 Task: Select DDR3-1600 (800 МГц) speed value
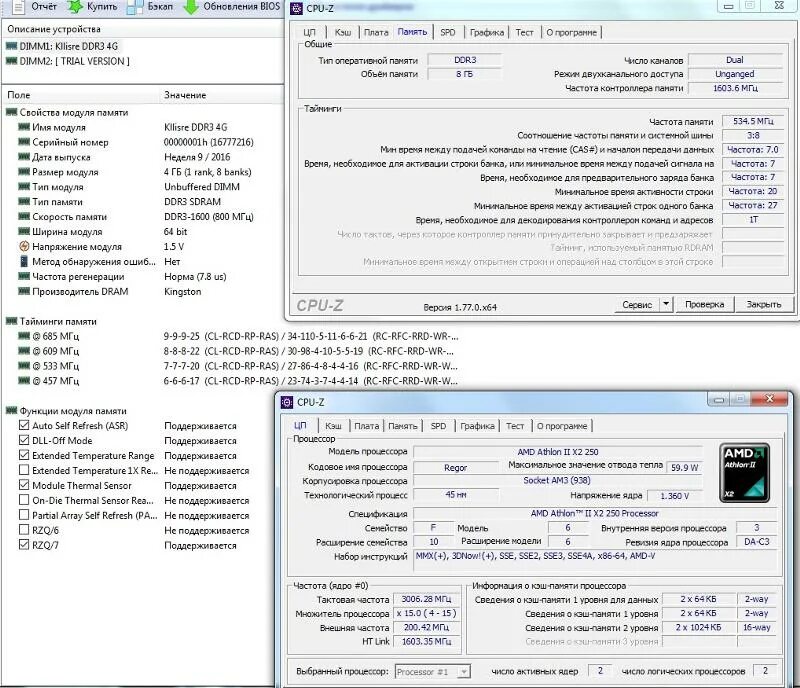209,216
